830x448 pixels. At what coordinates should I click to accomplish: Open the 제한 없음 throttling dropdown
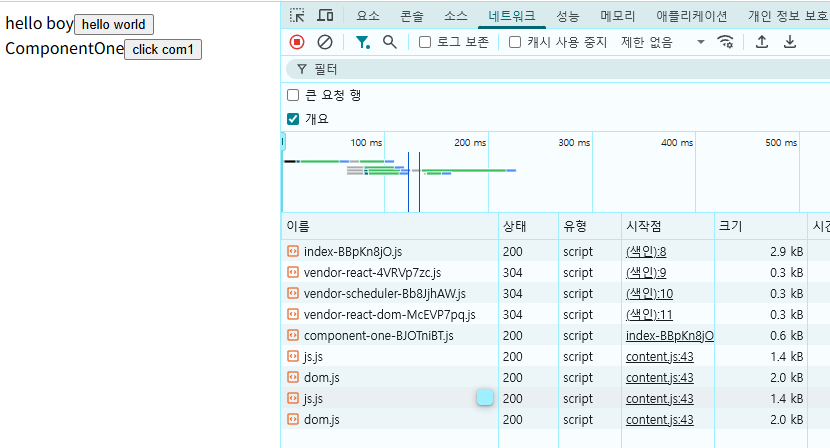[x=663, y=42]
